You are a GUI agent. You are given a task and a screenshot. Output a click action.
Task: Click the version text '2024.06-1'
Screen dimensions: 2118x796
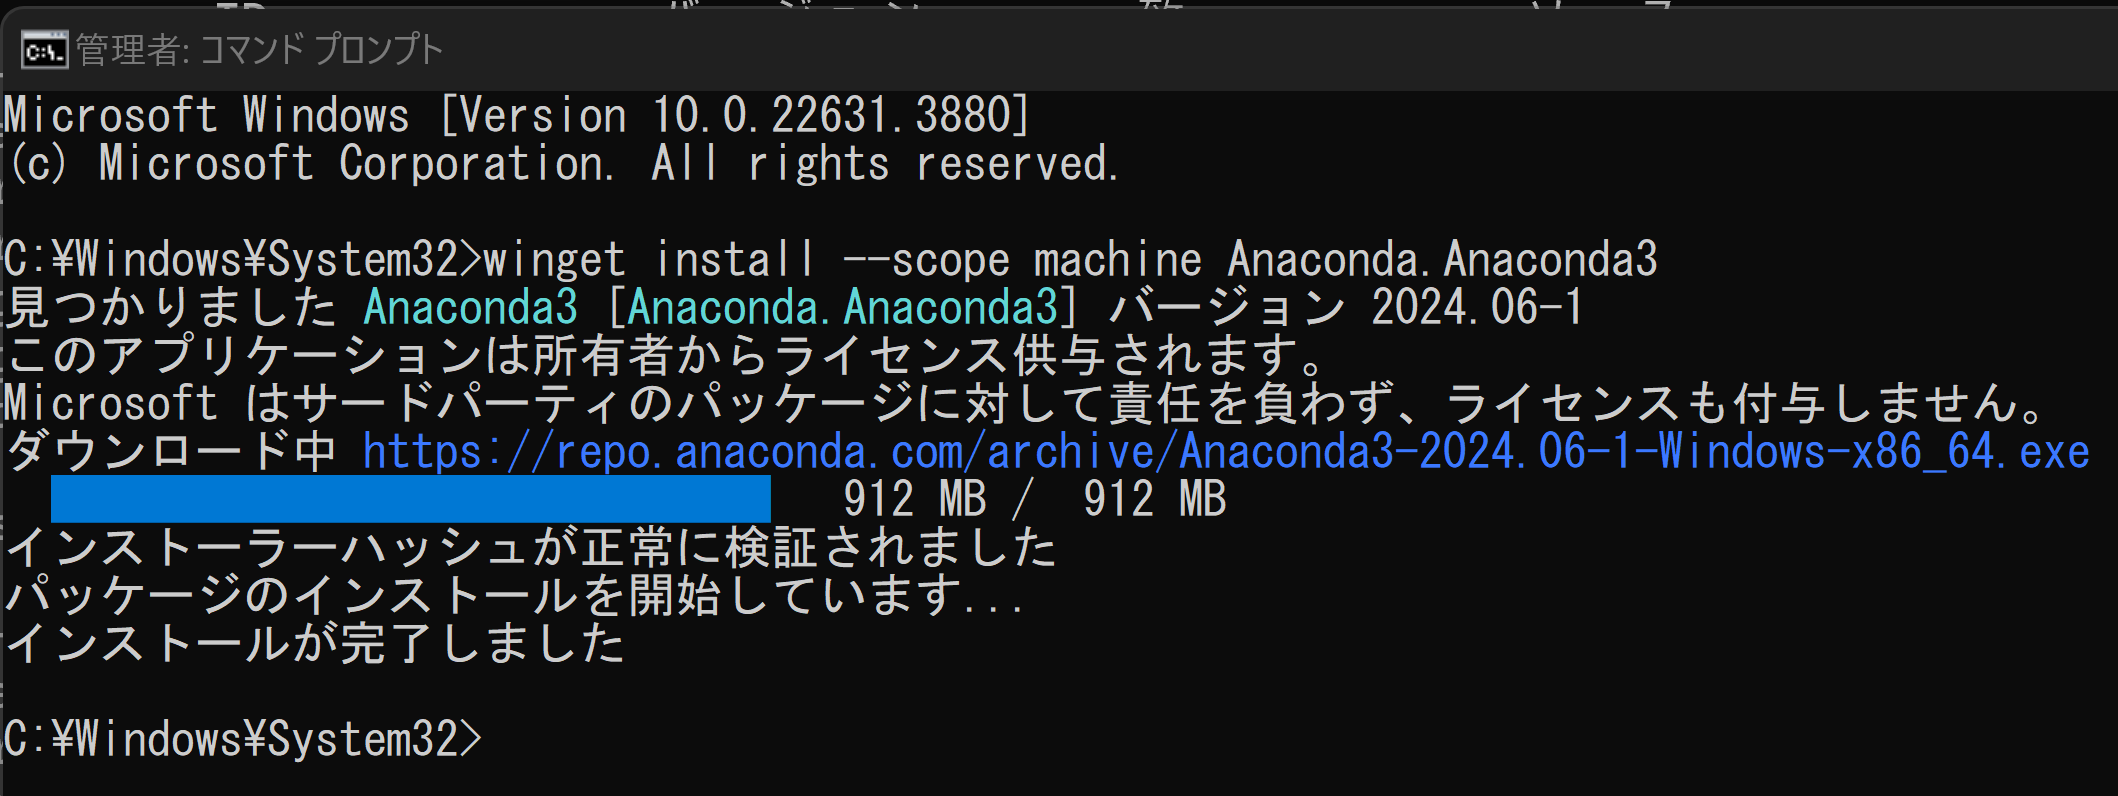tap(1477, 307)
